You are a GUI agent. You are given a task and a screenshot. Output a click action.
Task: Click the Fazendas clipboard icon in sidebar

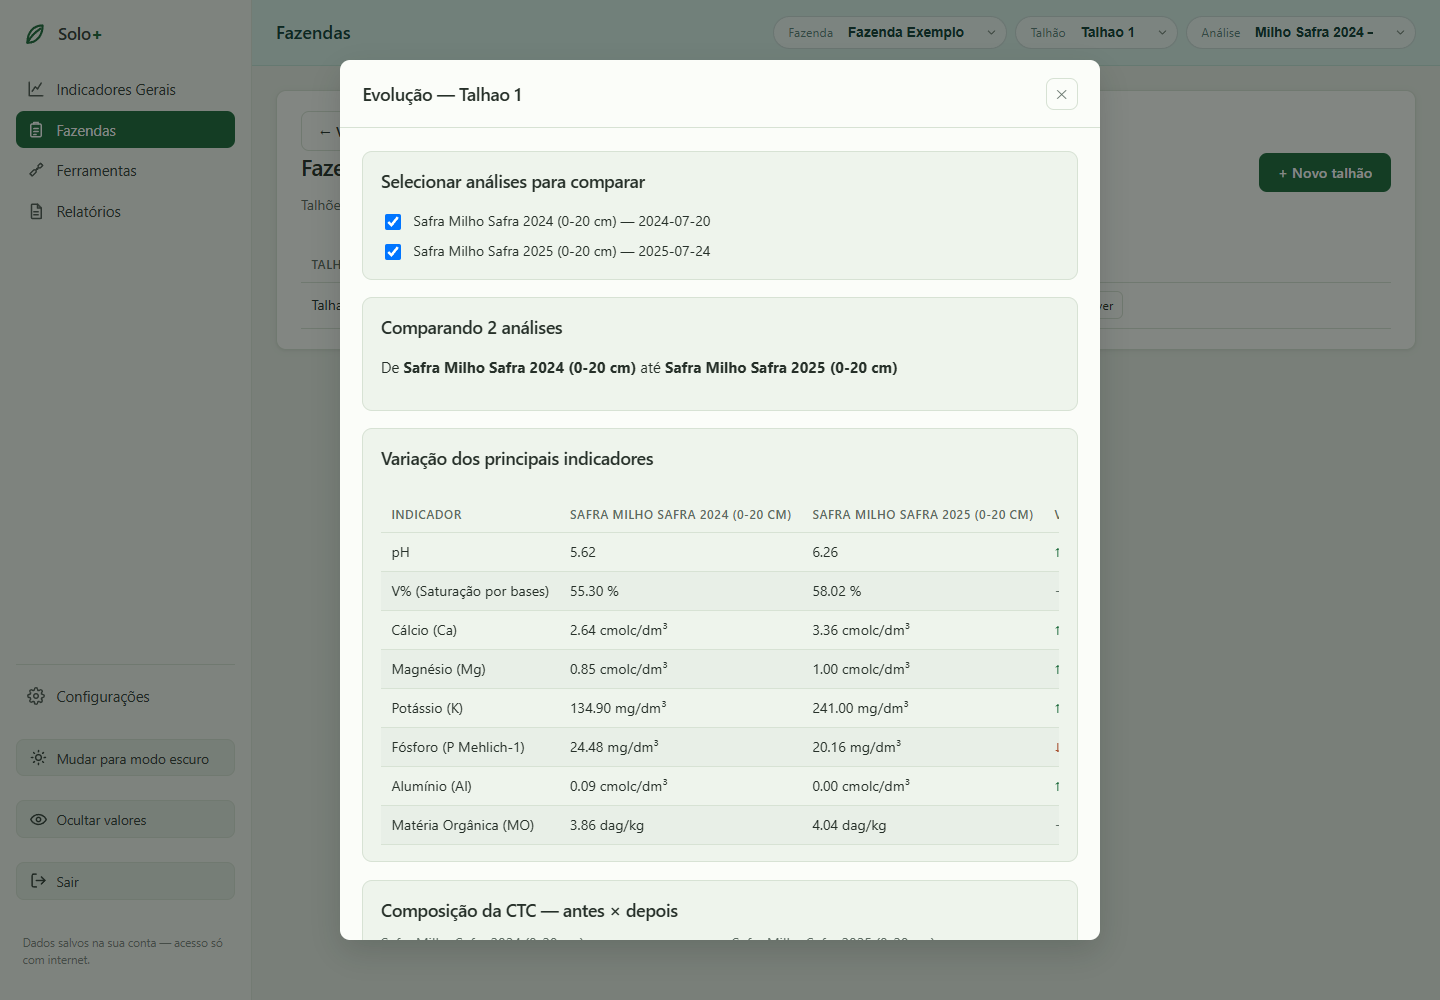click(x=36, y=130)
